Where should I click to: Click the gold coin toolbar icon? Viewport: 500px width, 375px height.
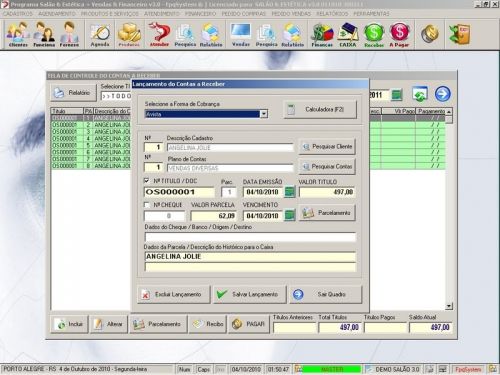coord(429,34)
